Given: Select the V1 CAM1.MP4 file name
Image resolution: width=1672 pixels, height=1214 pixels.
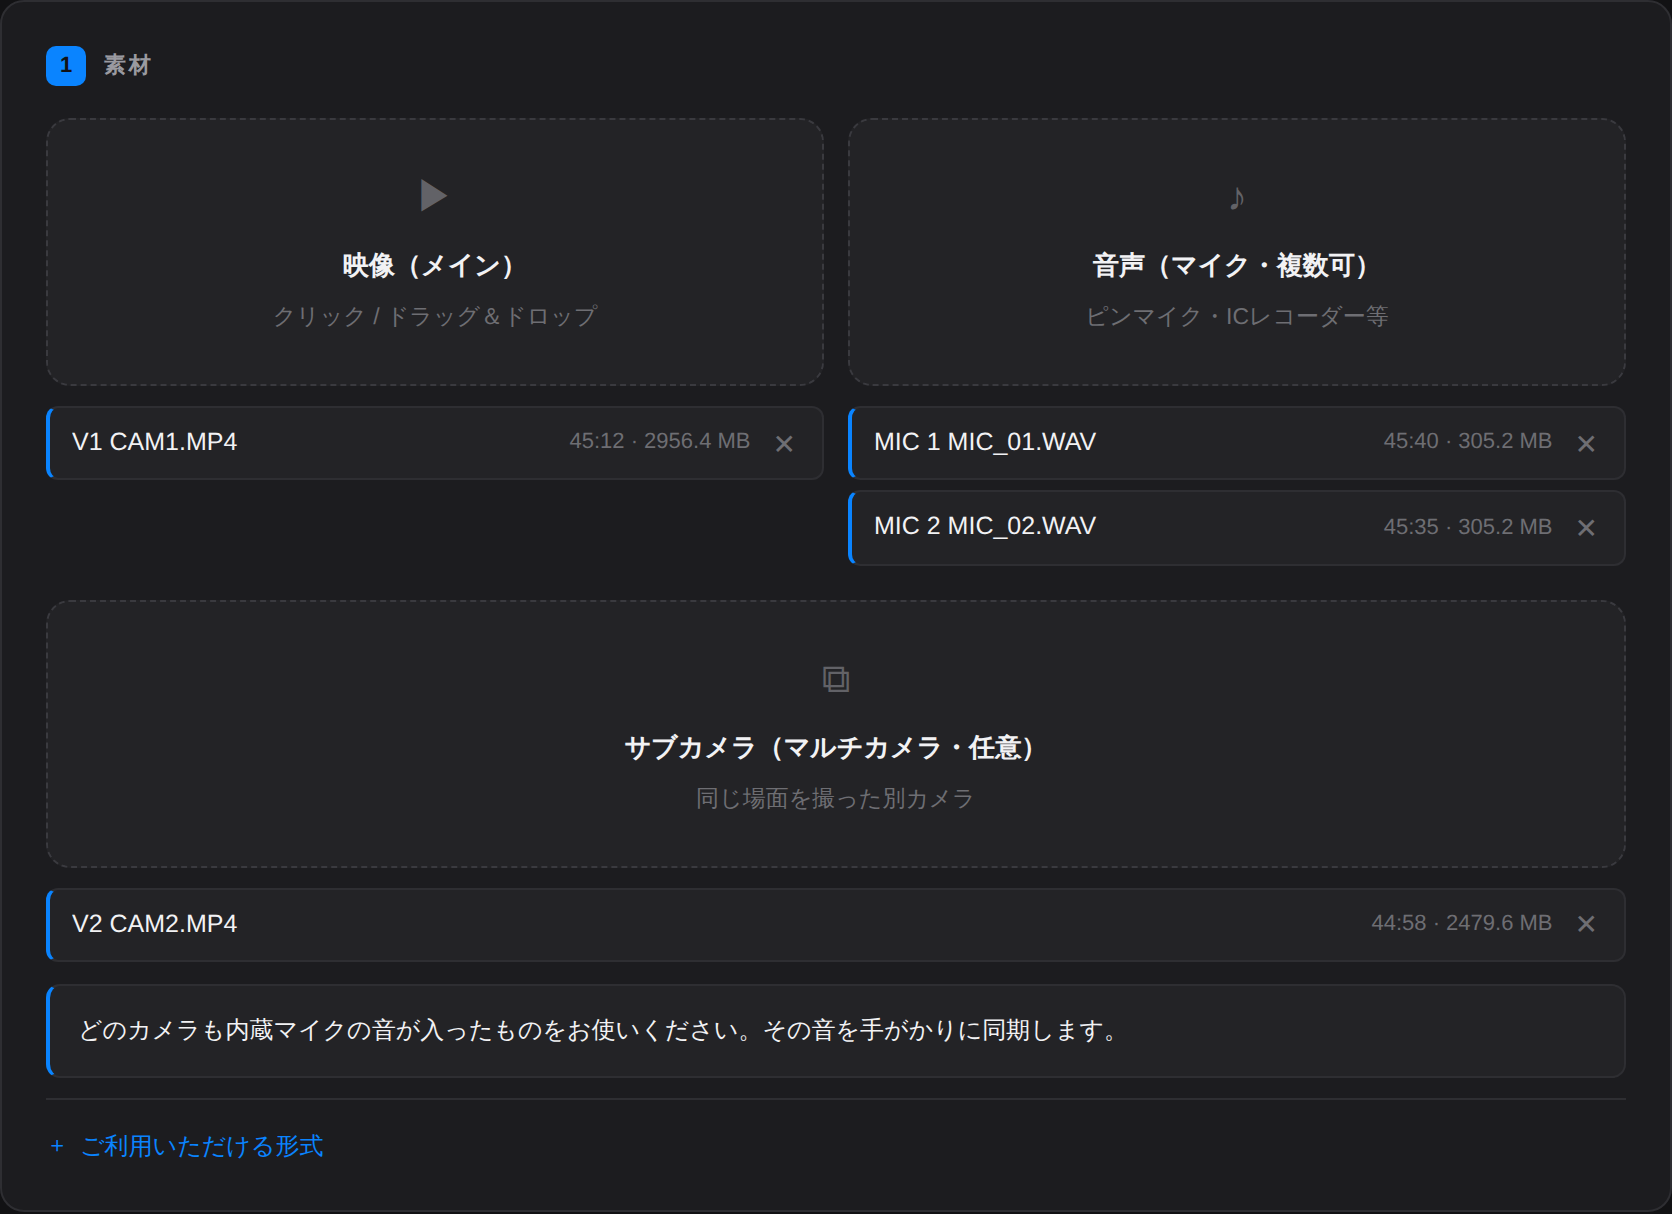Looking at the screenshot, I should [155, 442].
